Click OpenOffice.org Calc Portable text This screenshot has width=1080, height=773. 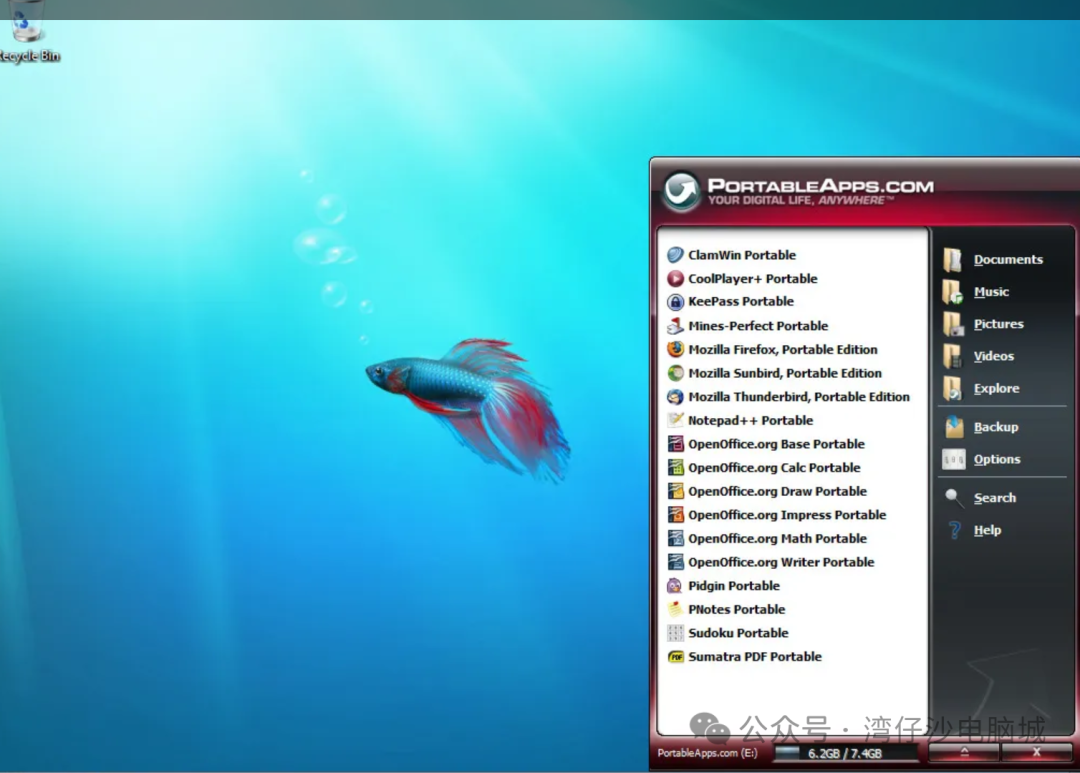[774, 468]
